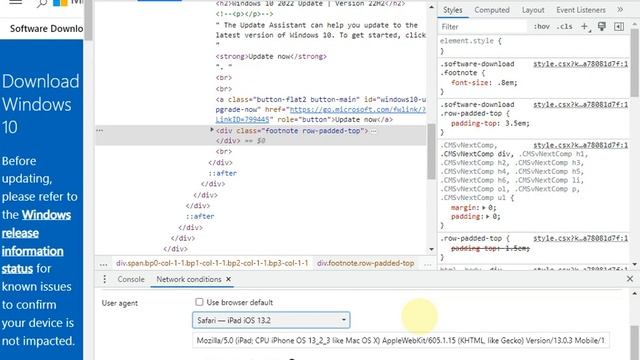This screenshot has height=360, width=640.
Task: Expand the margin shorthand triangle
Action: coord(484,207)
